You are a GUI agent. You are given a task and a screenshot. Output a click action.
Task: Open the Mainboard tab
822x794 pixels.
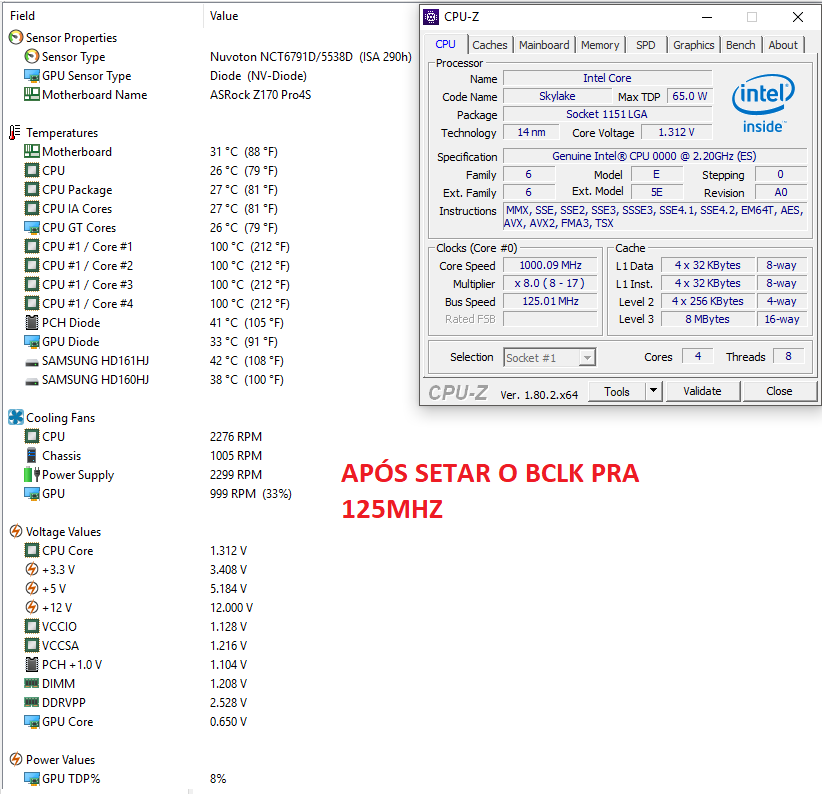(544, 45)
